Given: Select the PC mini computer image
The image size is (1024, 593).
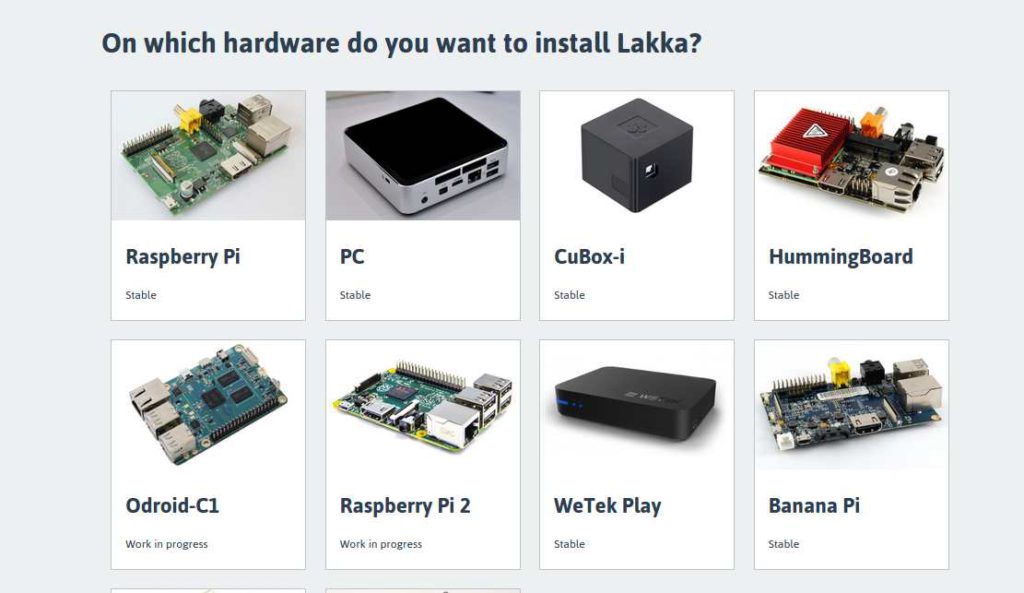Looking at the screenshot, I should [423, 155].
